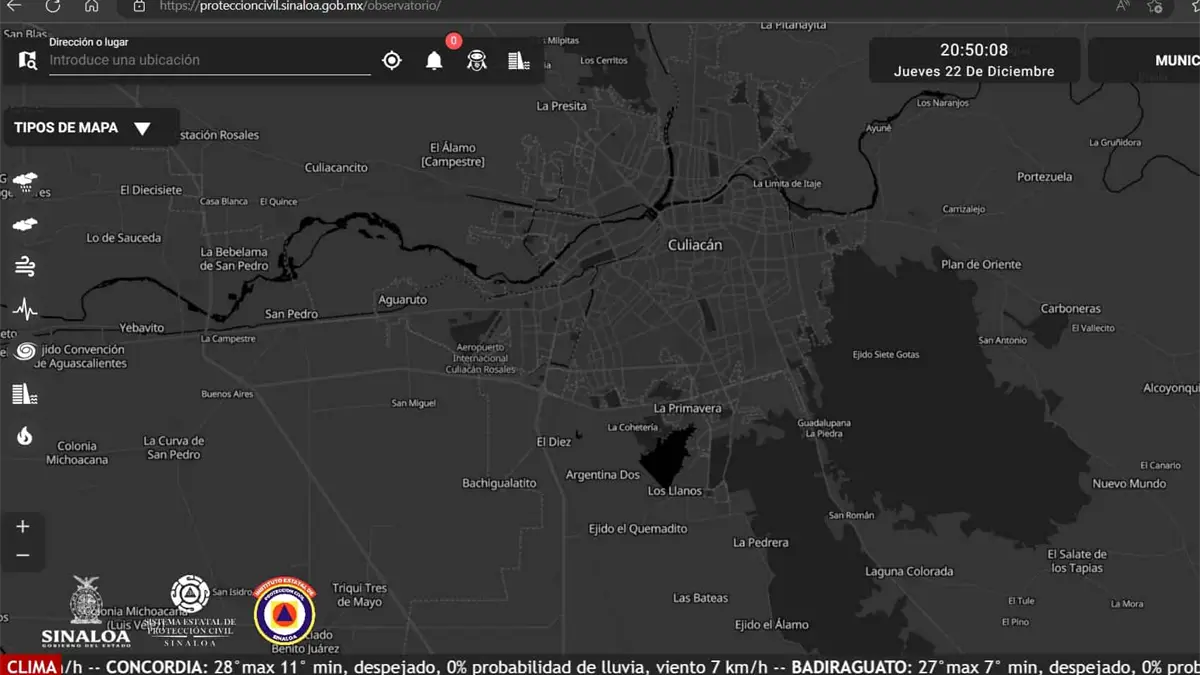1200x675 pixels.
Task: Click the location search input field
Action: pos(210,60)
